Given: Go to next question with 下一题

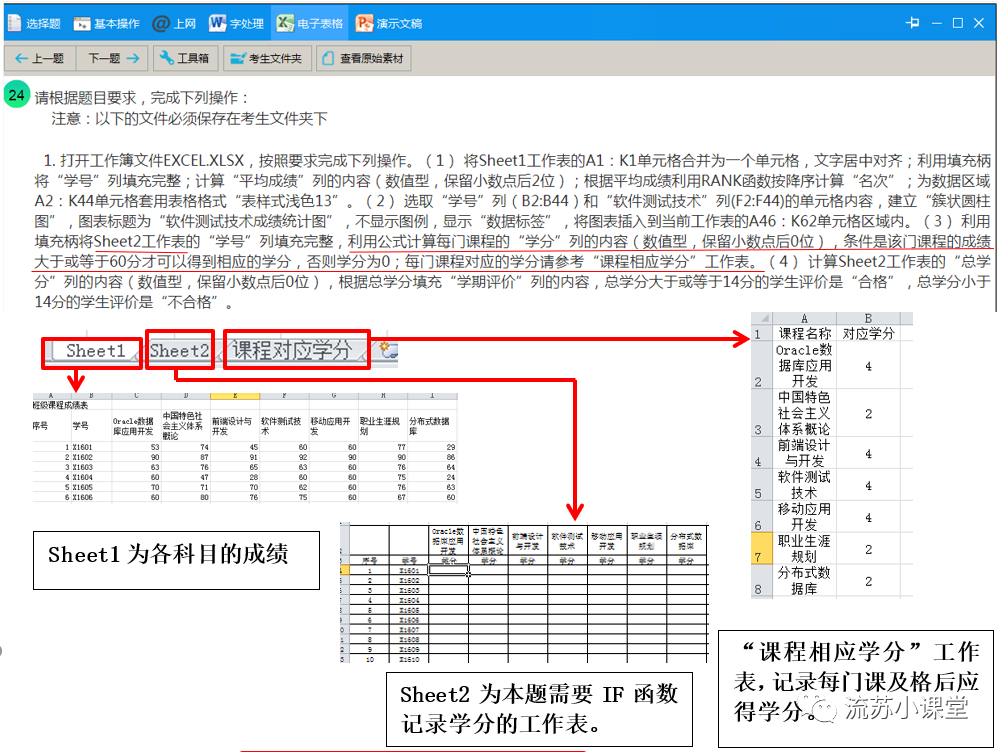Looking at the screenshot, I should [113, 58].
